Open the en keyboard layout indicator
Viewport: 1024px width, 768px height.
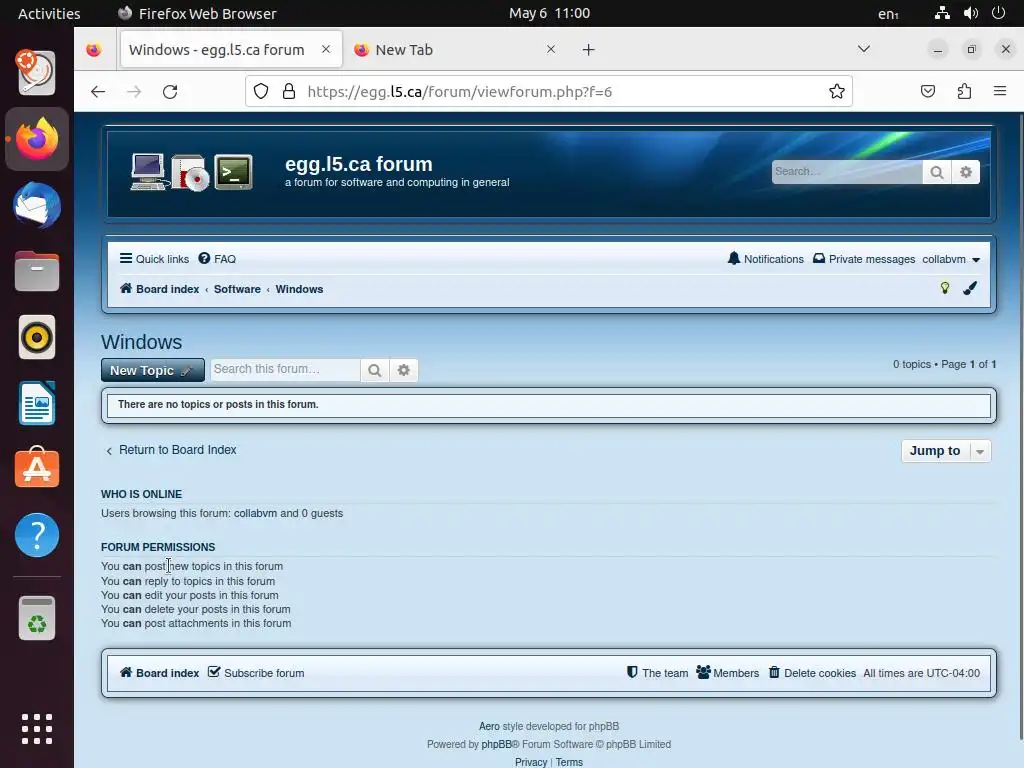[888, 14]
